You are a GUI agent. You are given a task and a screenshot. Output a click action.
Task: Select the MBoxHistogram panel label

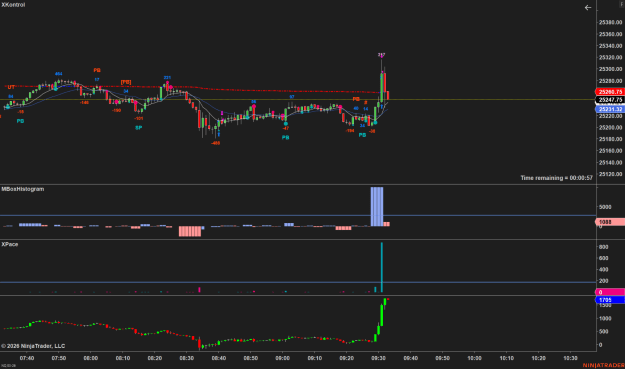coord(23,189)
